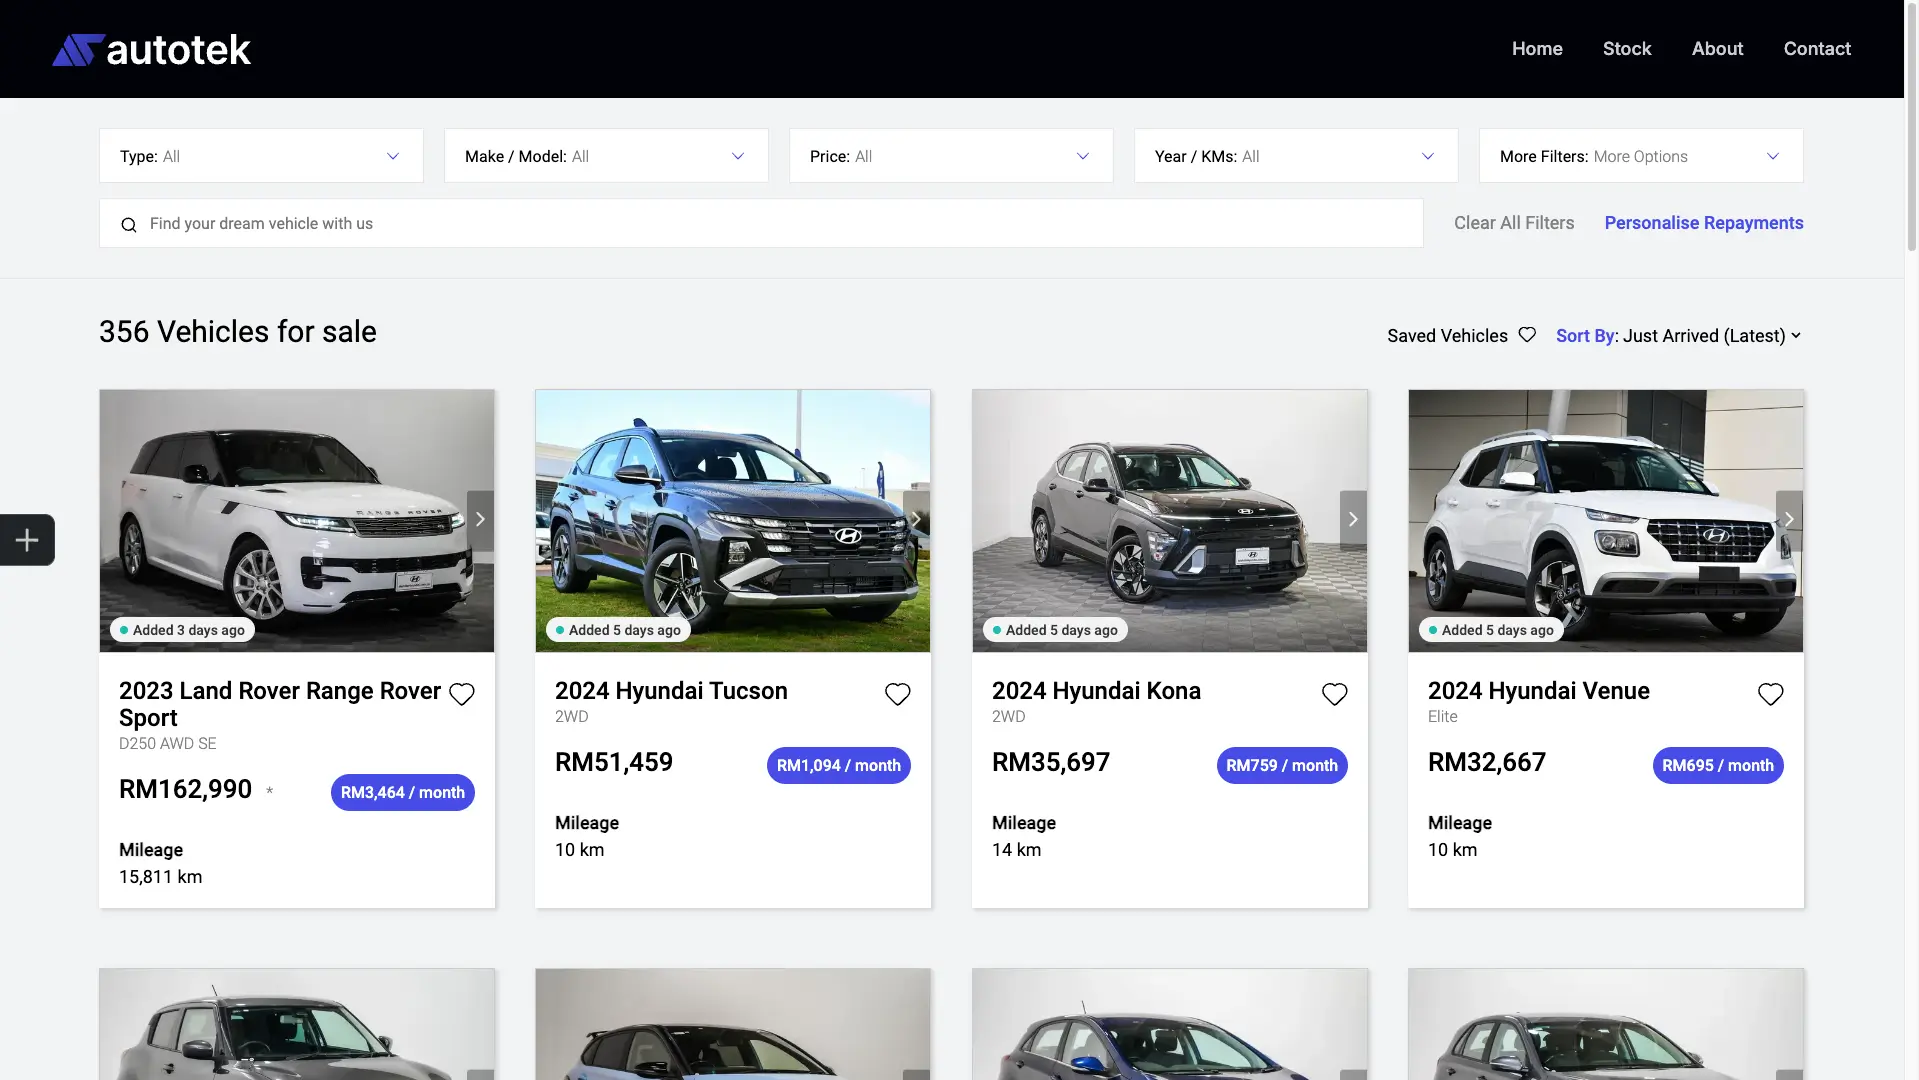
Task: Favorite the 2024 Hyundai Tucson
Action: 898,694
